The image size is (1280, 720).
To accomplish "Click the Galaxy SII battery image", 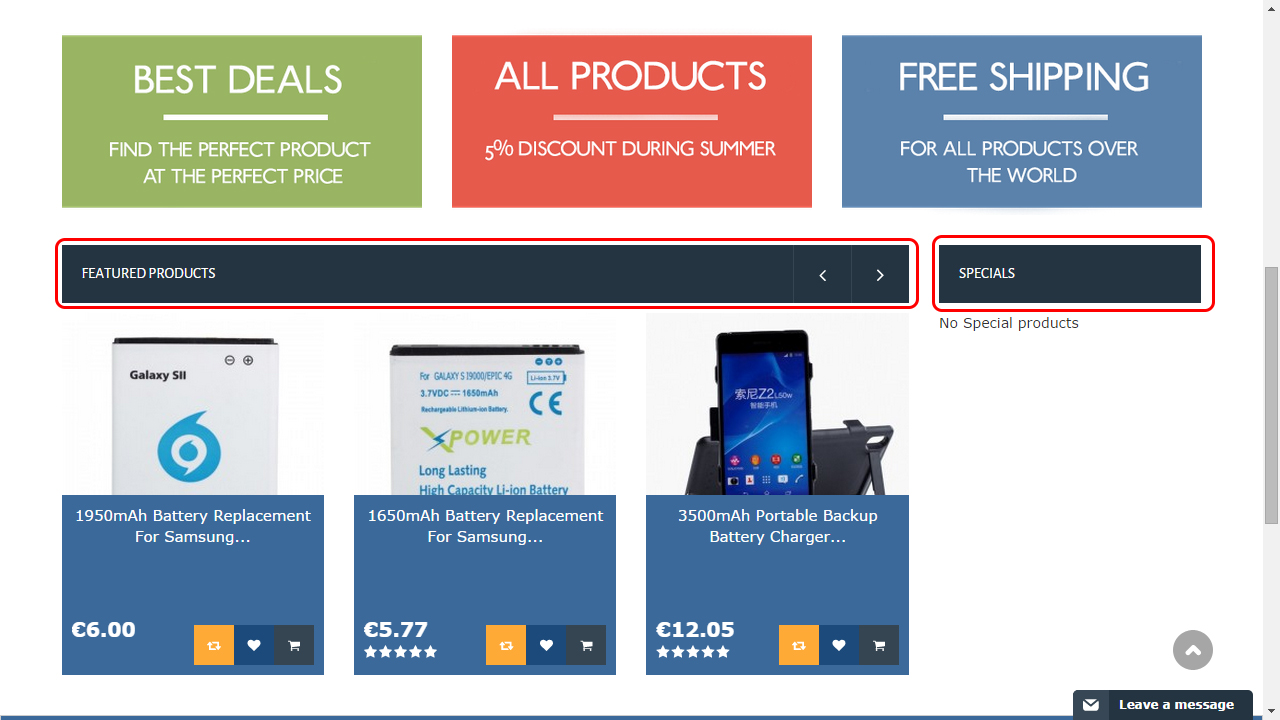I will point(193,404).
